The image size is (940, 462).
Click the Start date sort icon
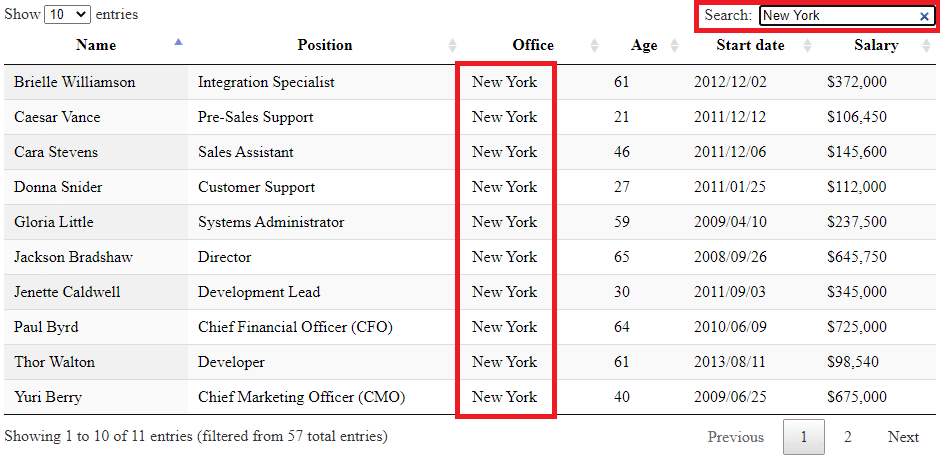808,45
